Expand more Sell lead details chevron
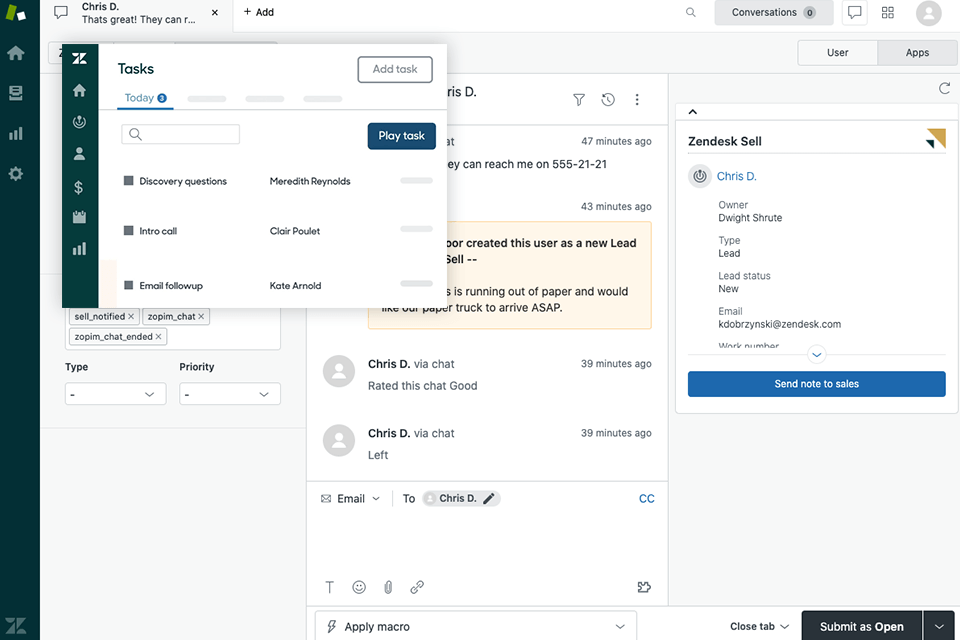Screen dimensions: 960x640 click(817, 355)
